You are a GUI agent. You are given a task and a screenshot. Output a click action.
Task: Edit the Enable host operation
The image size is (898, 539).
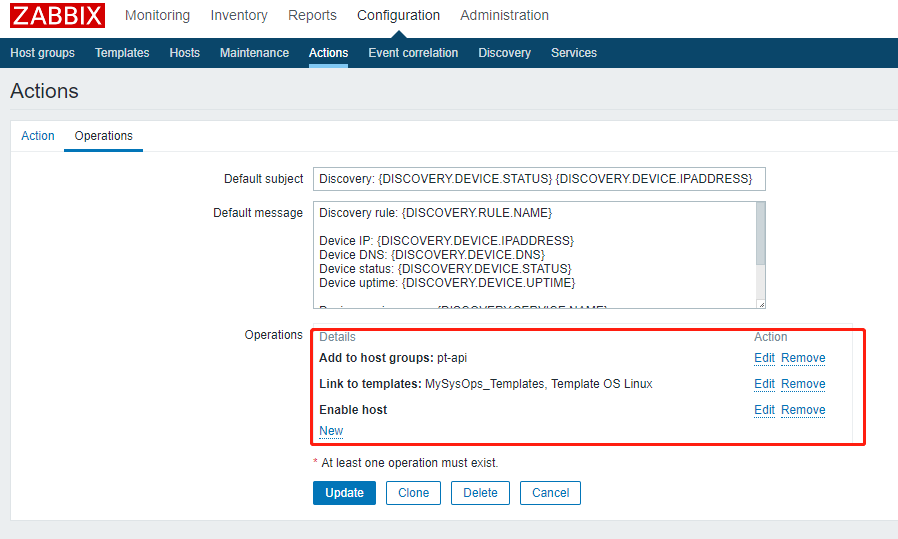[x=764, y=410]
